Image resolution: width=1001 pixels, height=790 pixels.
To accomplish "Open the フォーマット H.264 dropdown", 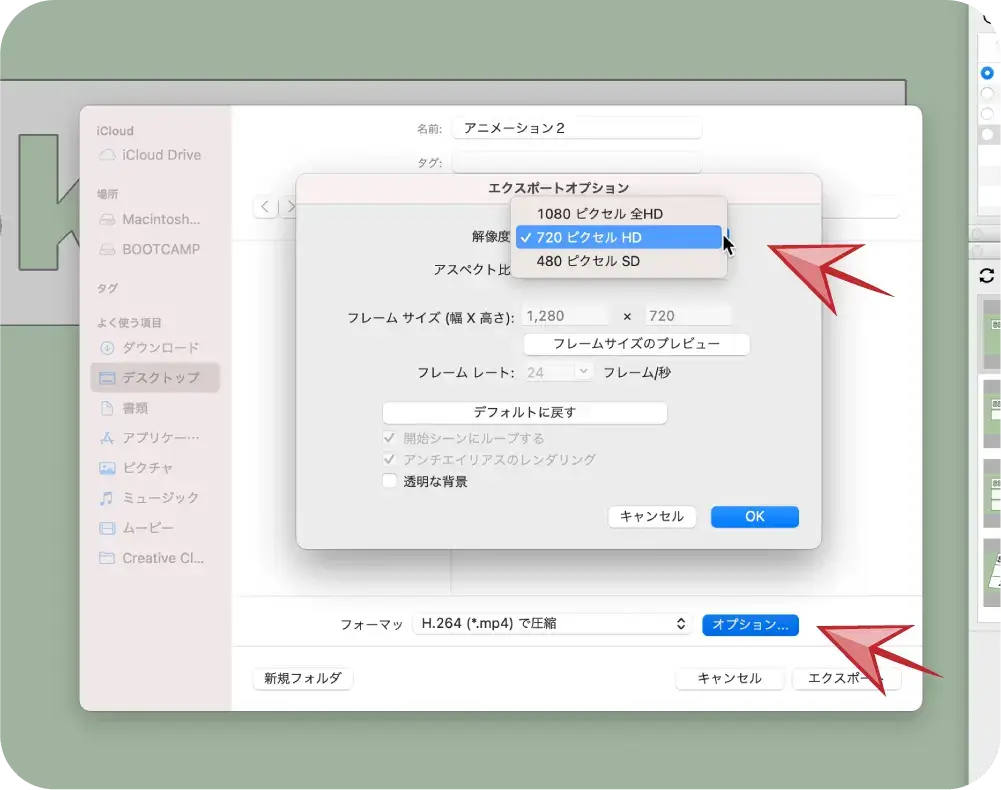I will click(x=552, y=624).
